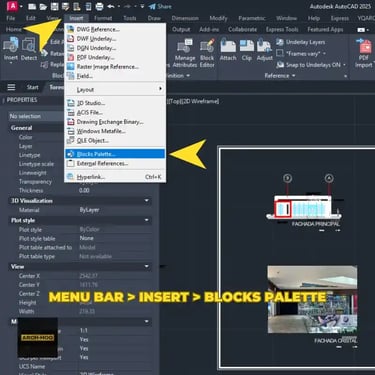Click the Open file icon in quick access toolbar
375x375 pixels.
click(43, 6)
